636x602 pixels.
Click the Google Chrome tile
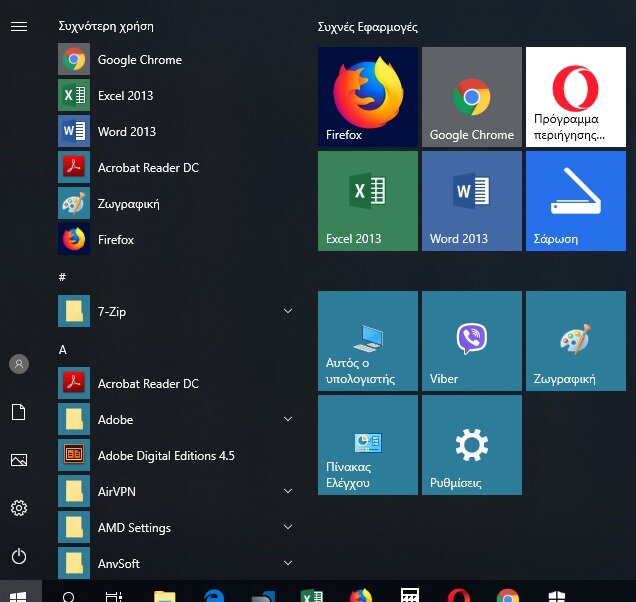coord(472,97)
